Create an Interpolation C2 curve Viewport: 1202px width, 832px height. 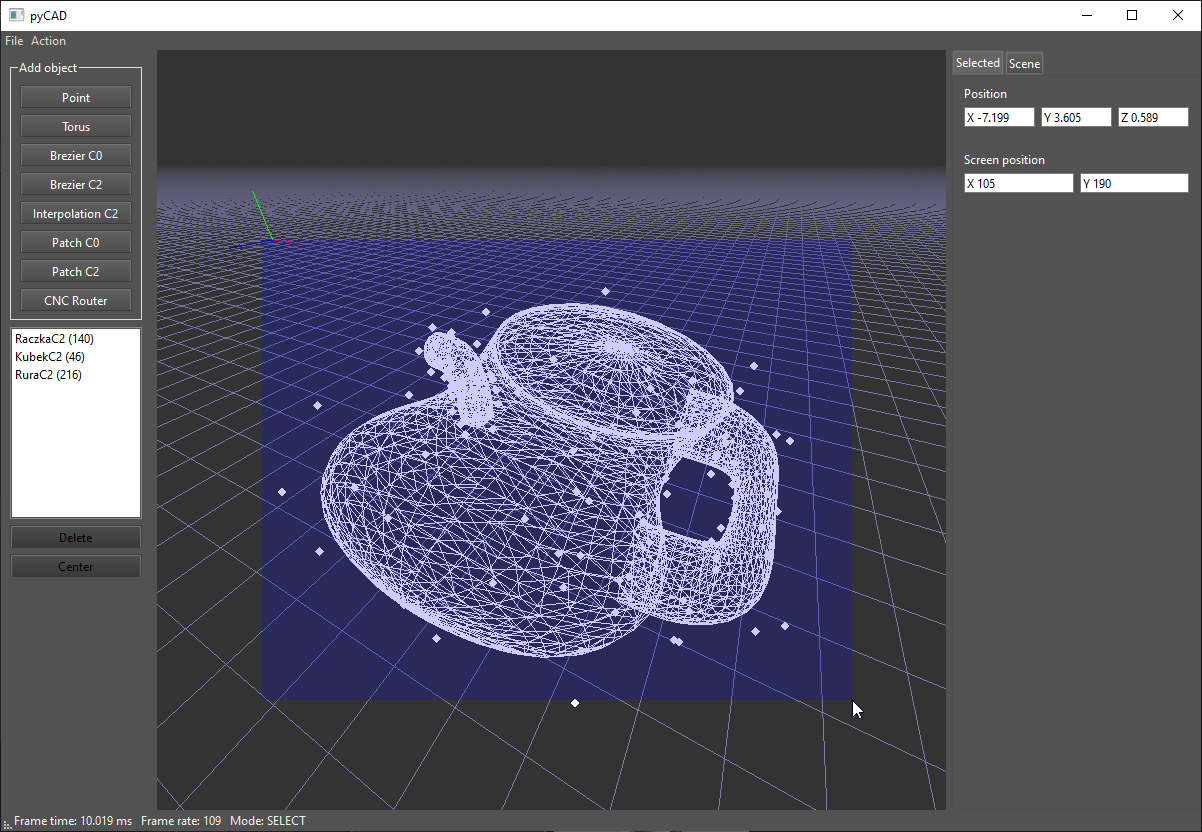coord(75,213)
